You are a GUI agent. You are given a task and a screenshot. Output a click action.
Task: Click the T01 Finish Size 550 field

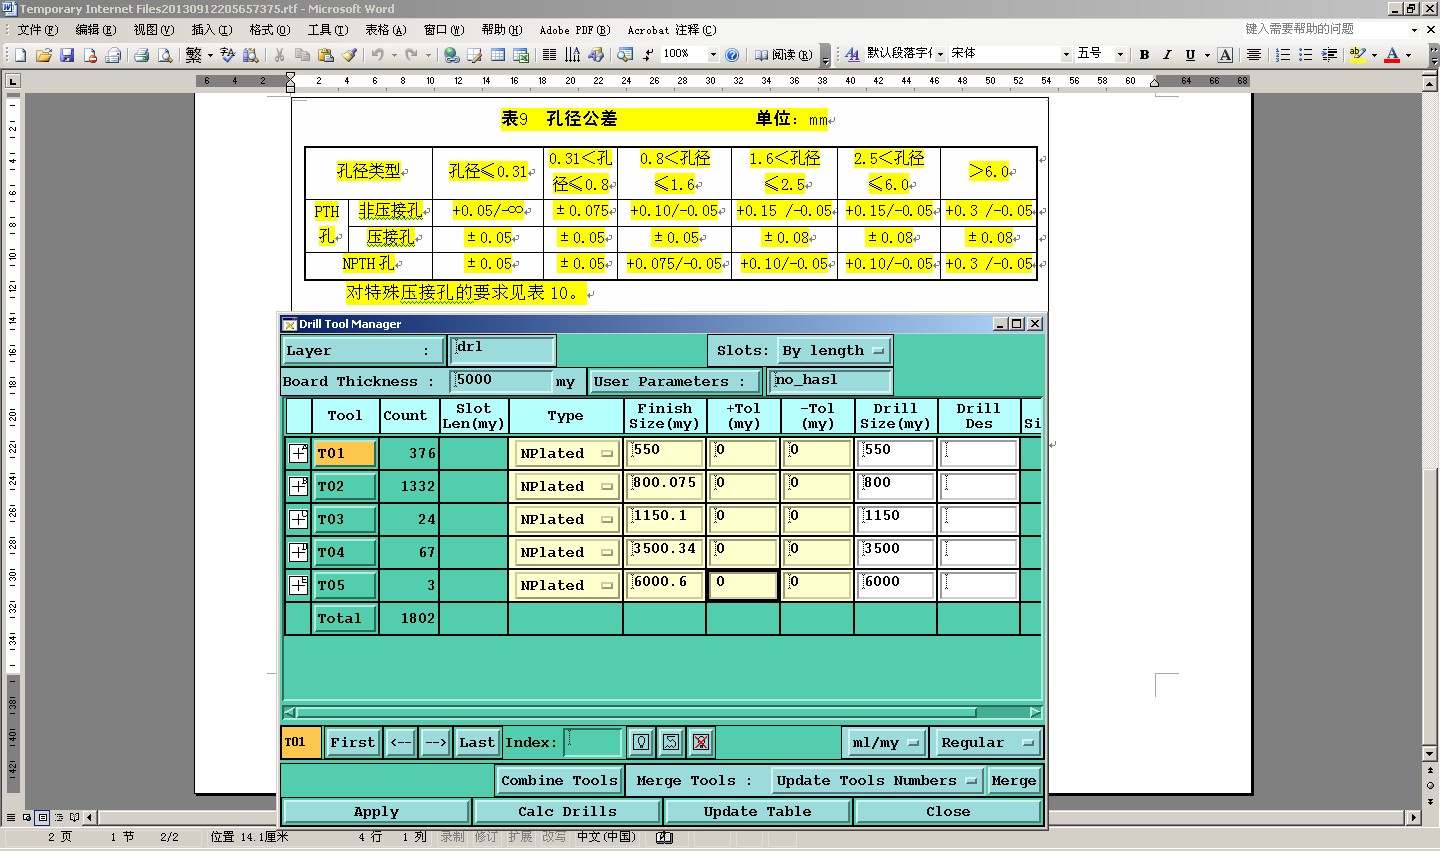point(665,453)
